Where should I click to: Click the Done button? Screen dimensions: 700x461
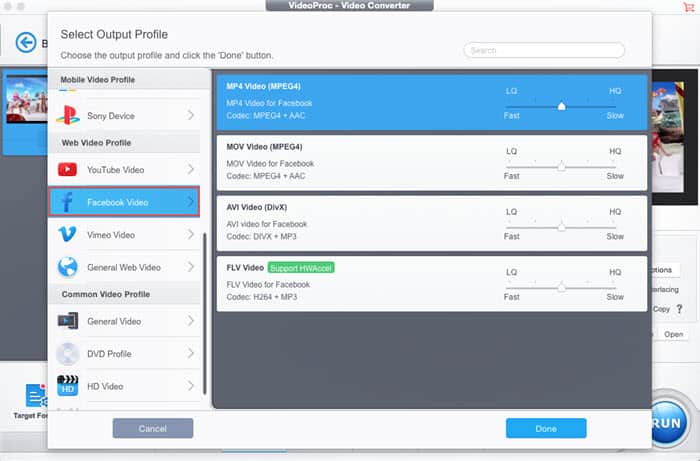pyautogui.click(x=546, y=428)
